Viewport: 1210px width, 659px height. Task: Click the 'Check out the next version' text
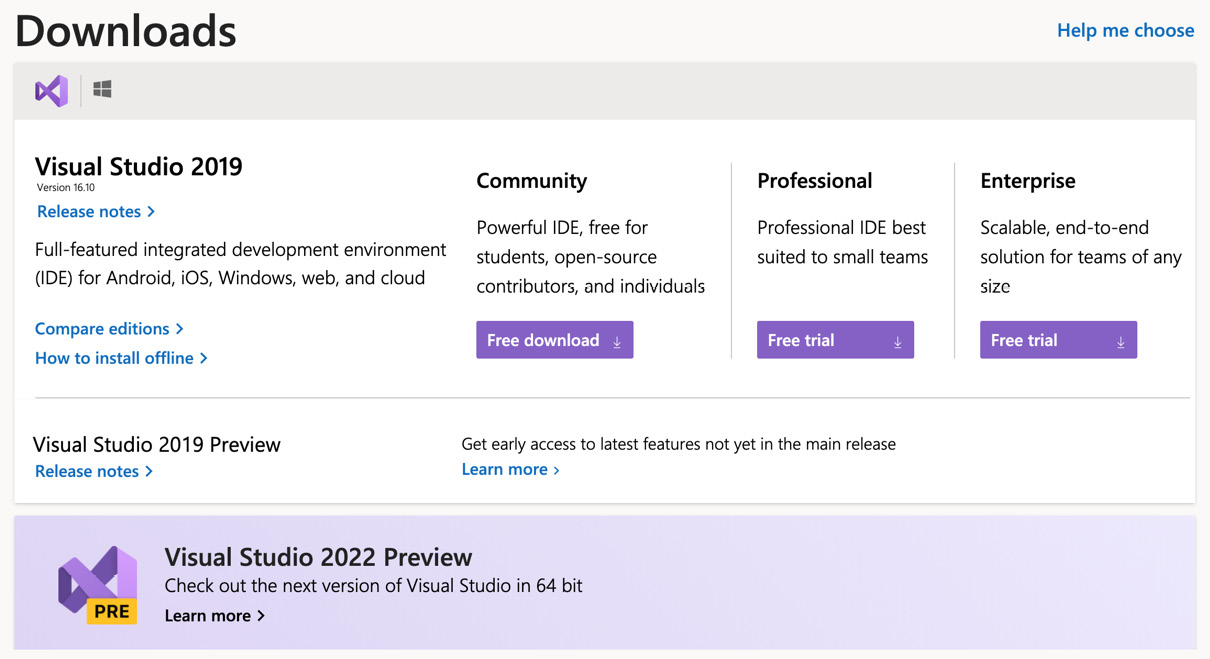[373, 586]
